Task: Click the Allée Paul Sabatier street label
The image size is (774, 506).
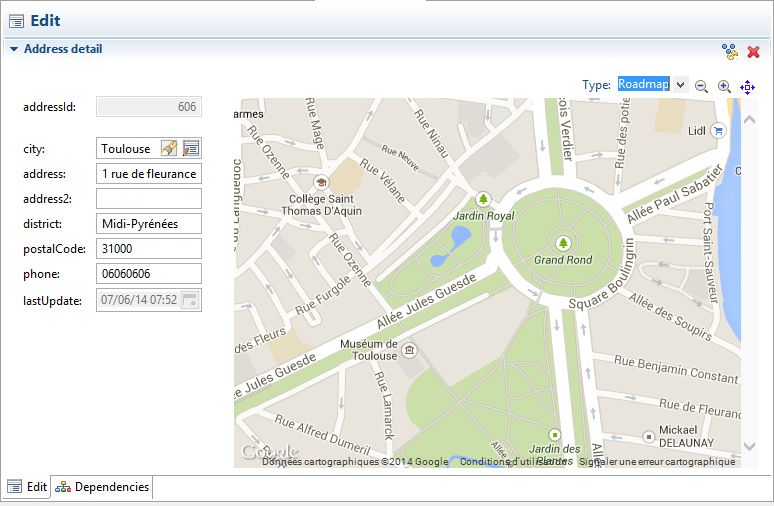Action: point(675,194)
